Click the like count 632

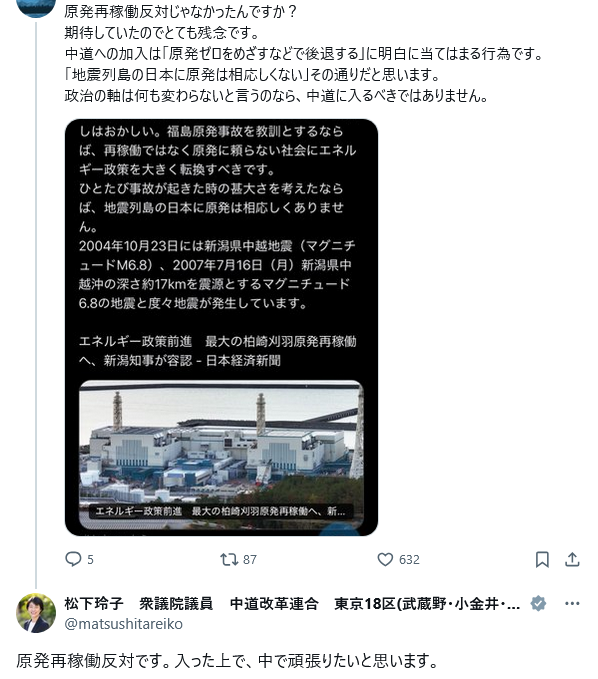pos(409,559)
